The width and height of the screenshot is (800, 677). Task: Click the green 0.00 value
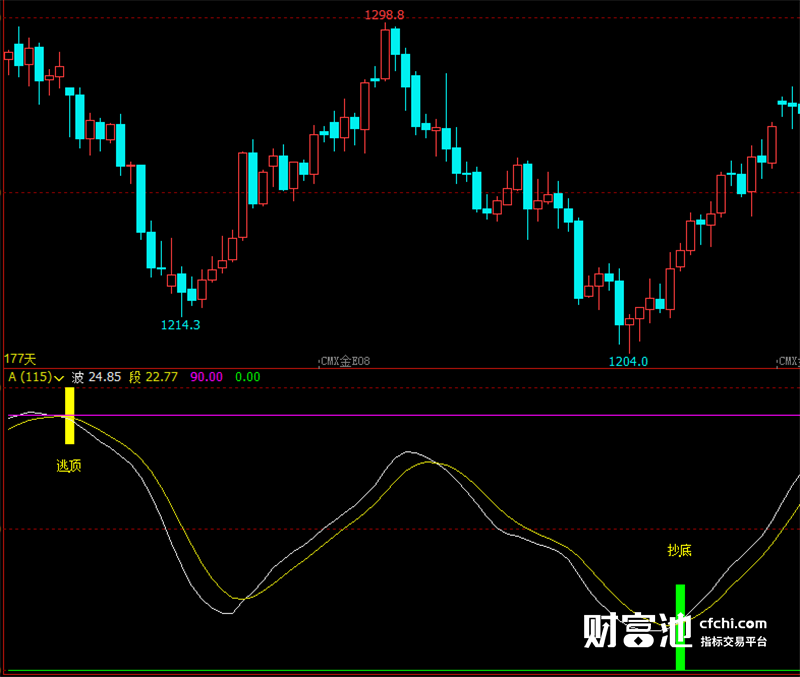pyautogui.click(x=248, y=377)
